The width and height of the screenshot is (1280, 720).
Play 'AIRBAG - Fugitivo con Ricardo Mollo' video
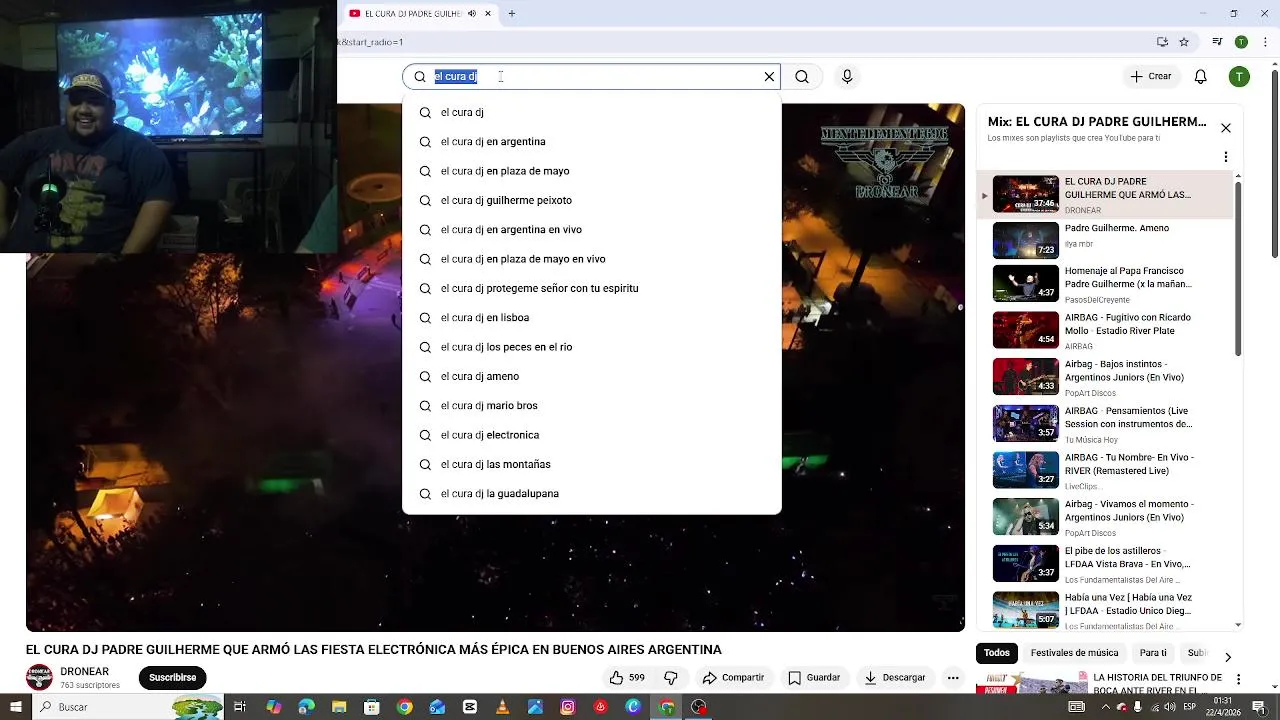click(x=1105, y=331)
